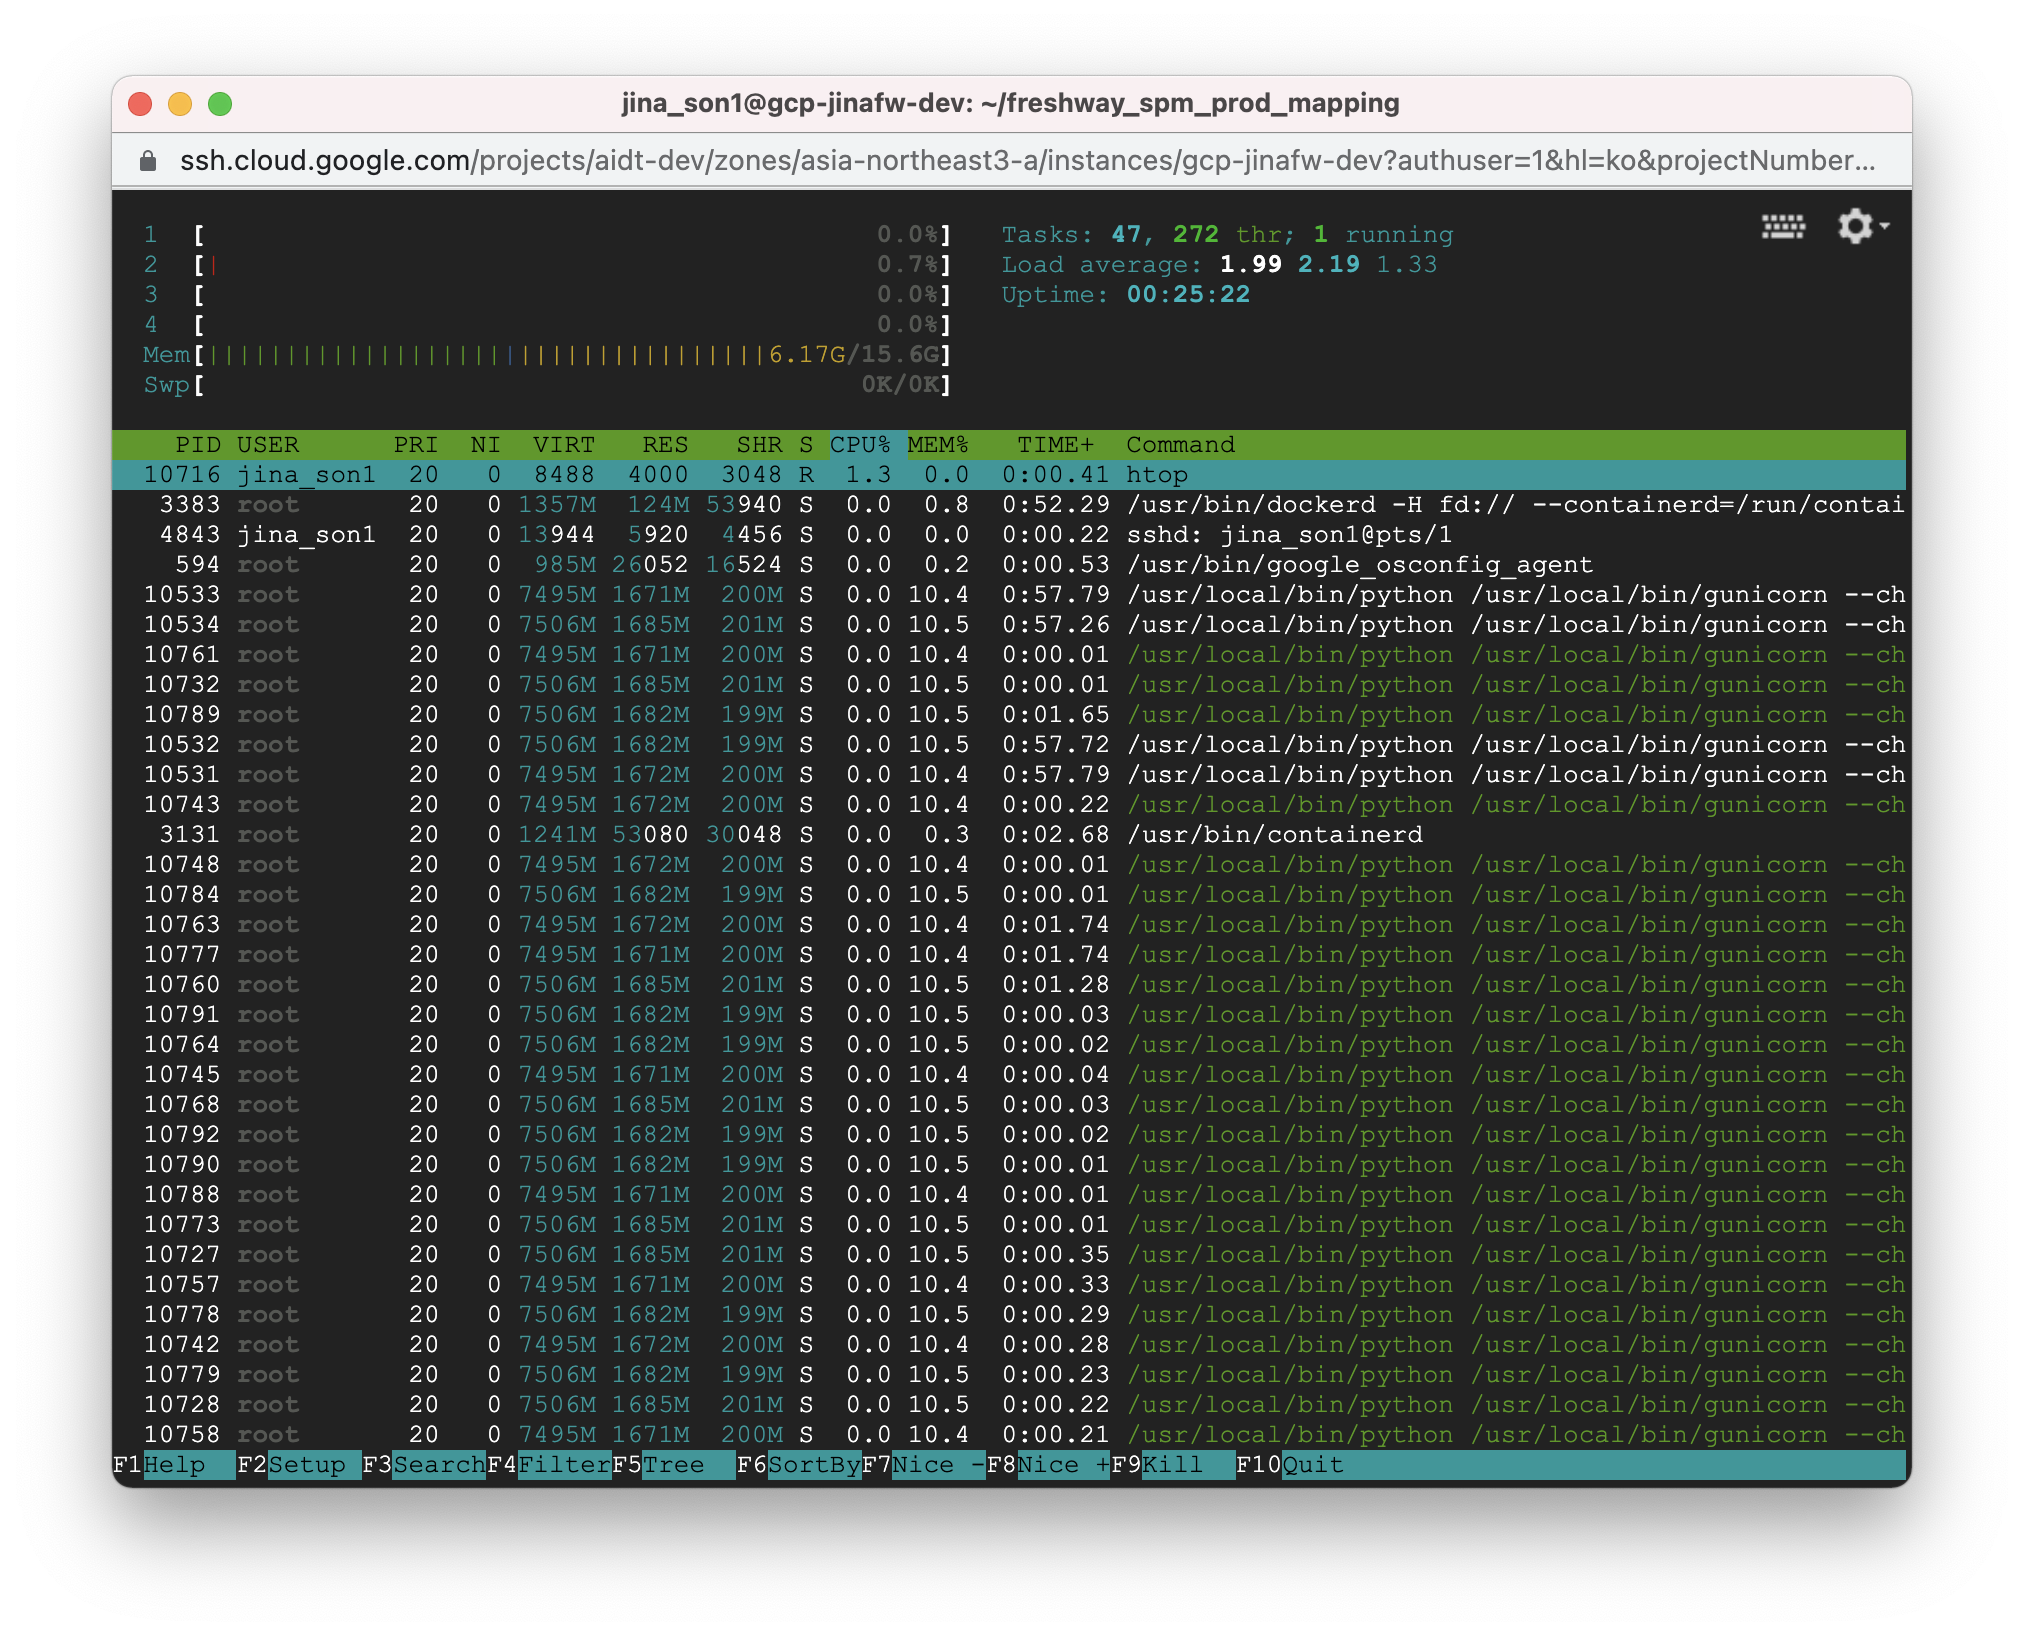The image size is (2024, 1636).
Task: Sort by the MEM% column header
Action: pyautogui.click(x=938, y=445)
